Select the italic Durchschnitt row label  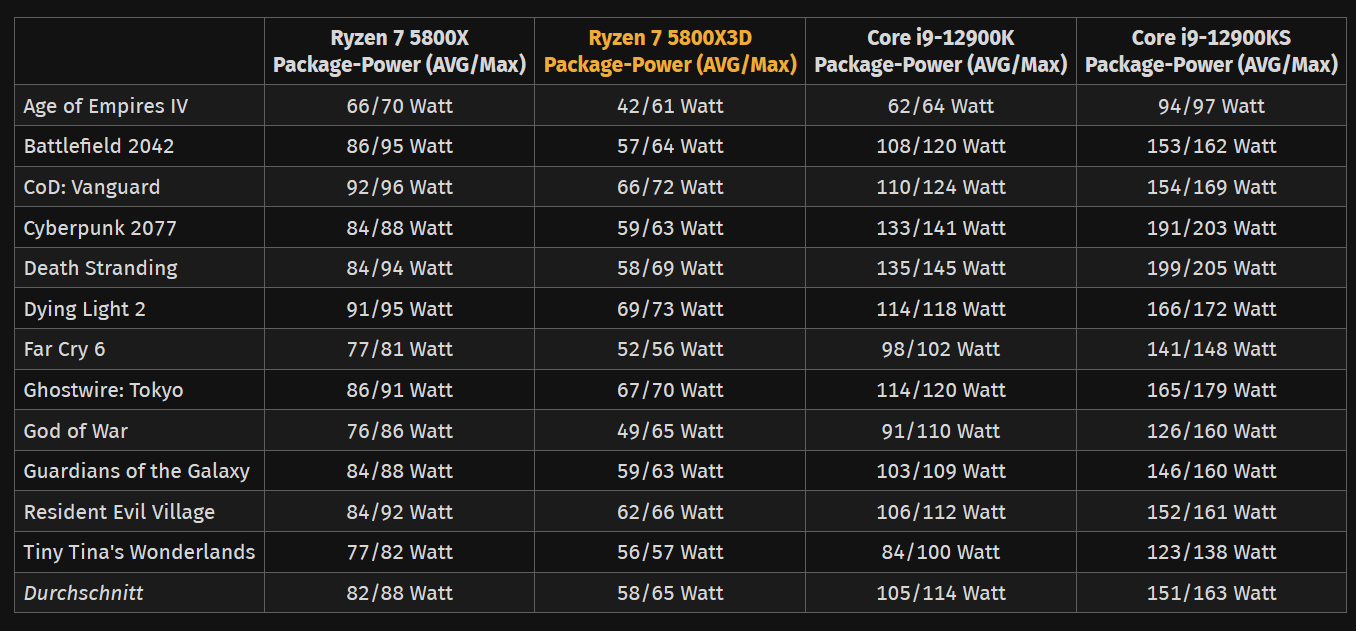84,593
